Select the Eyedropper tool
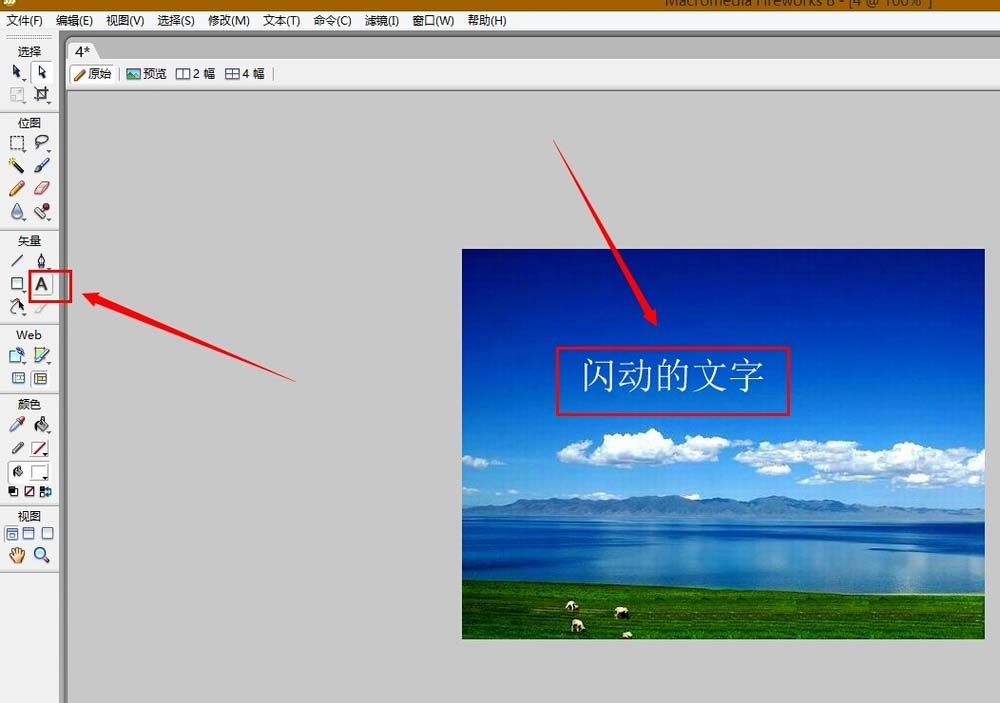The image size is (1000, 703). [x=17, y=425]
